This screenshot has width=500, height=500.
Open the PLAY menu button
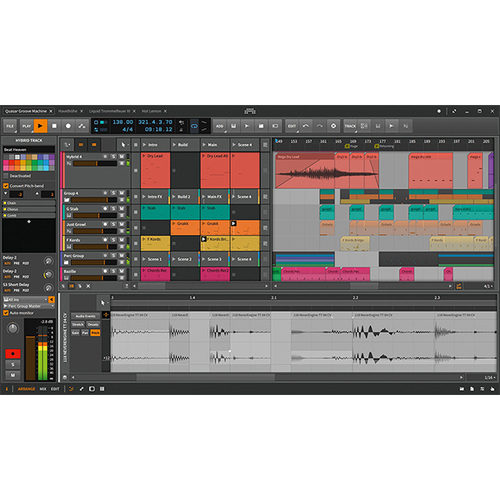(27, 126)
